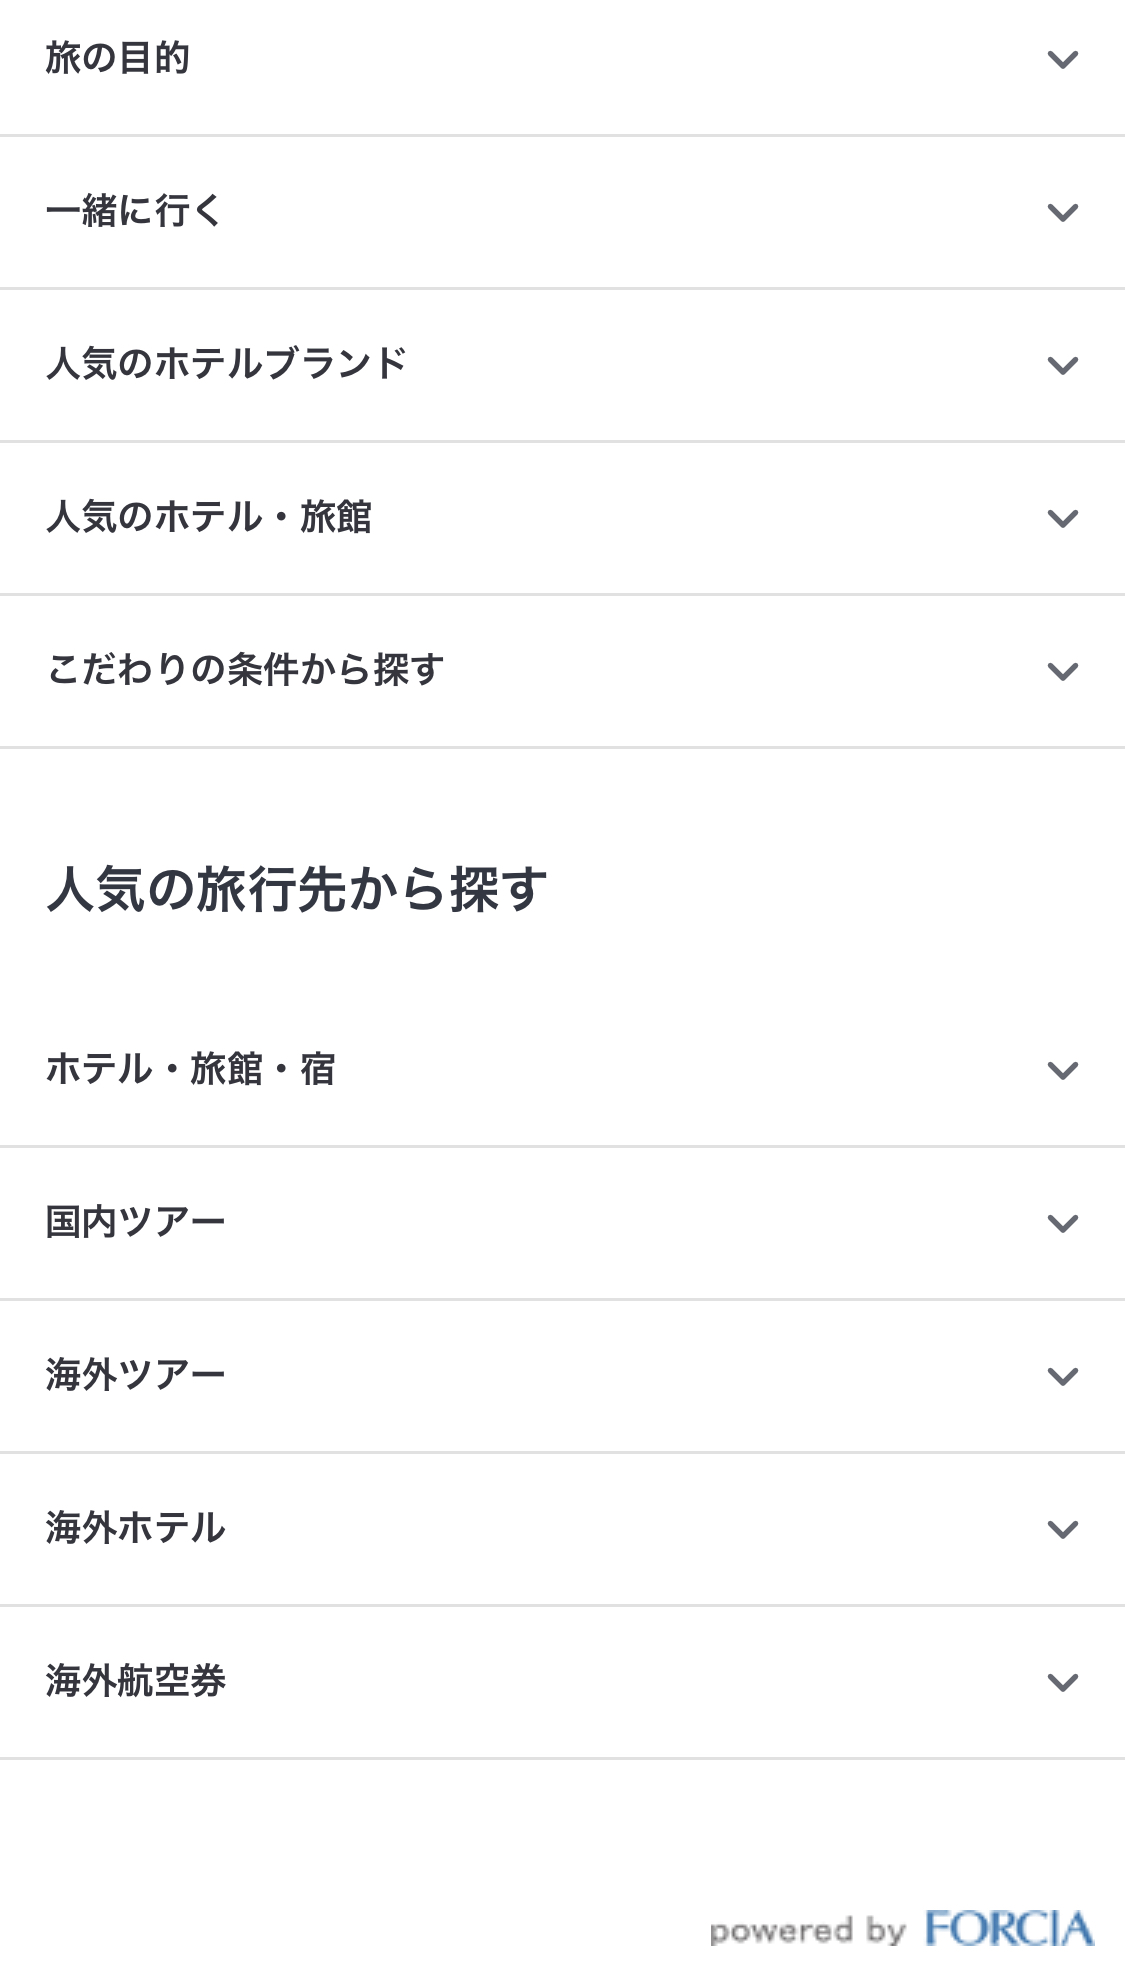Click the chevron icon beside 海外ツアー
The width and height of the screenshot is (1125, 1968).
(1062, 1377)
